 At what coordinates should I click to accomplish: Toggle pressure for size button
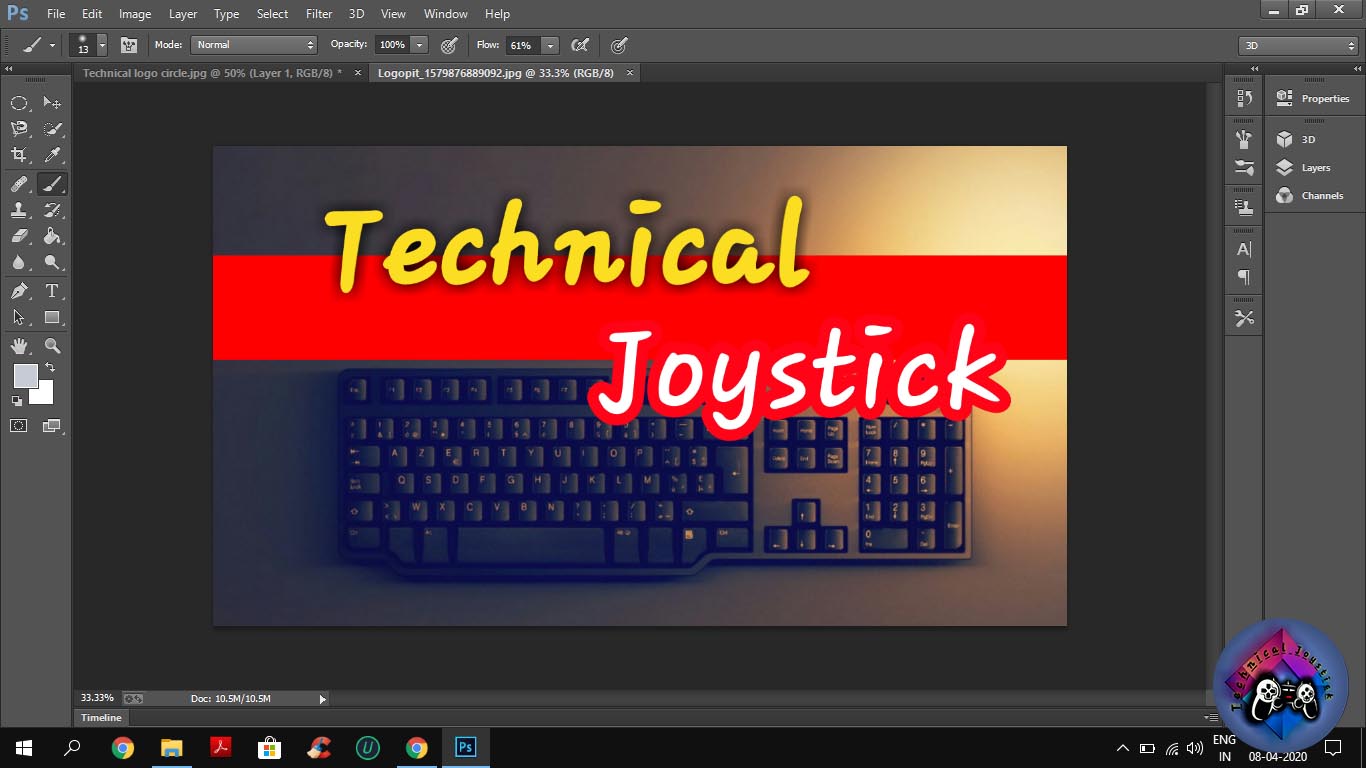pos(619,45)
